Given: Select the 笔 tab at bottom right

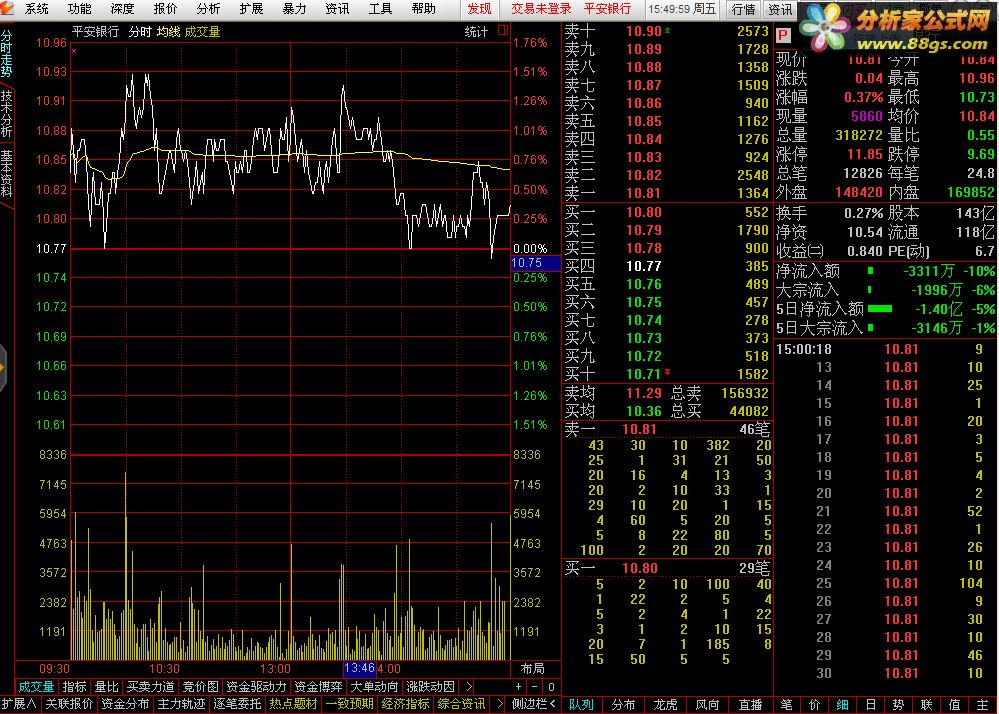Looking at the screenshot, I should click(x=787, y=704).
